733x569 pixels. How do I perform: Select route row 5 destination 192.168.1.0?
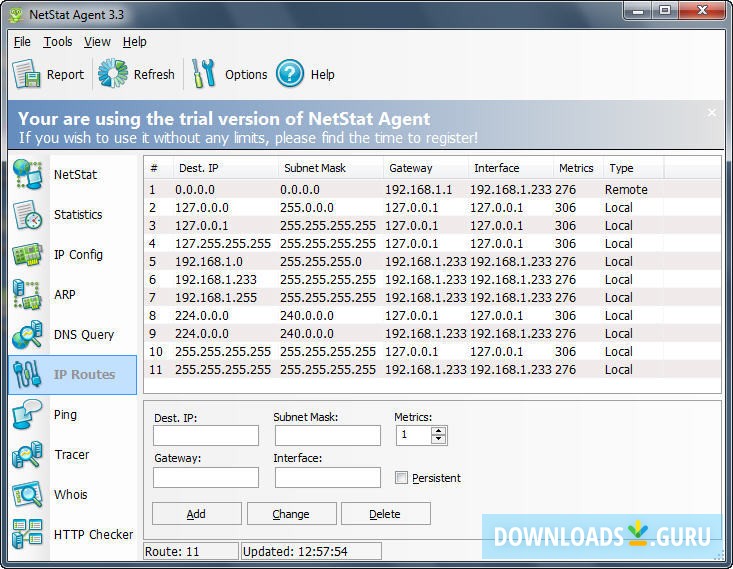point(432,261)
